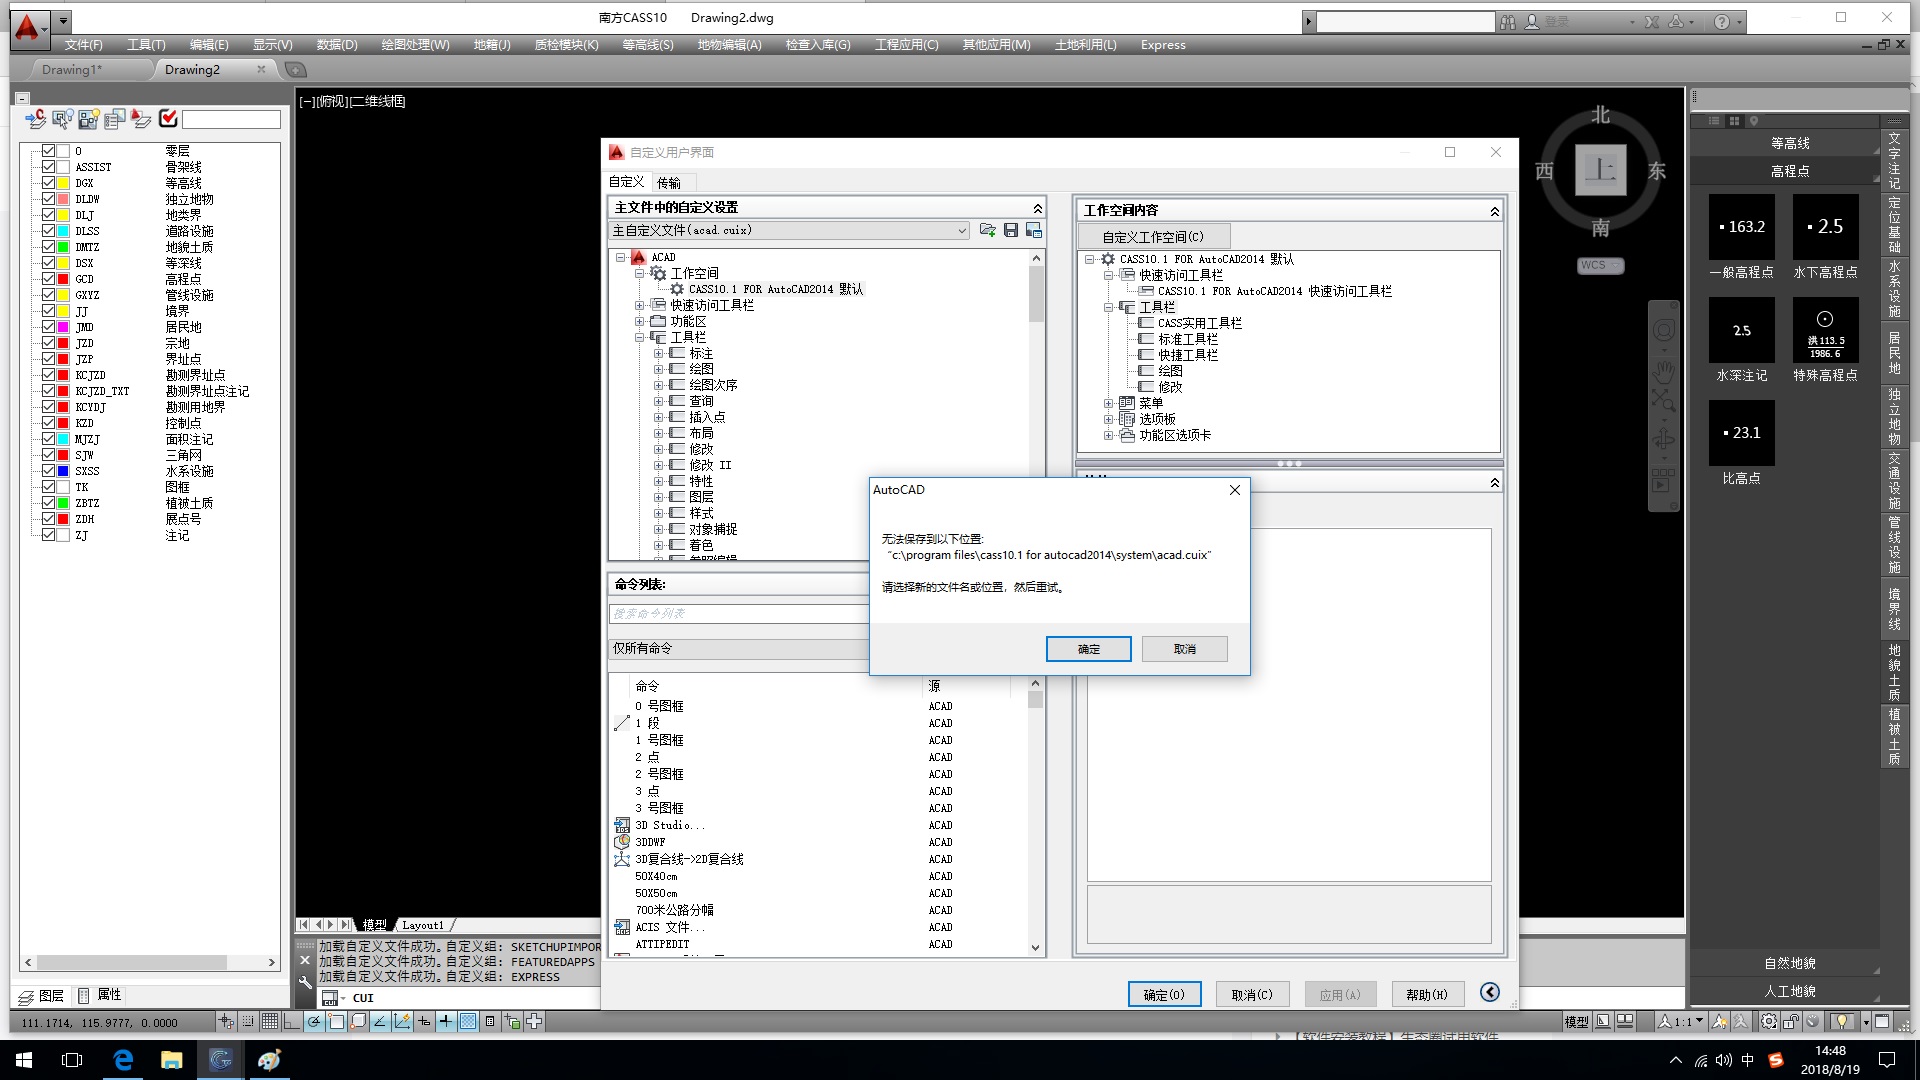Click the general elevation point 163.2 thumbnail

click(x=1741, y=227)
